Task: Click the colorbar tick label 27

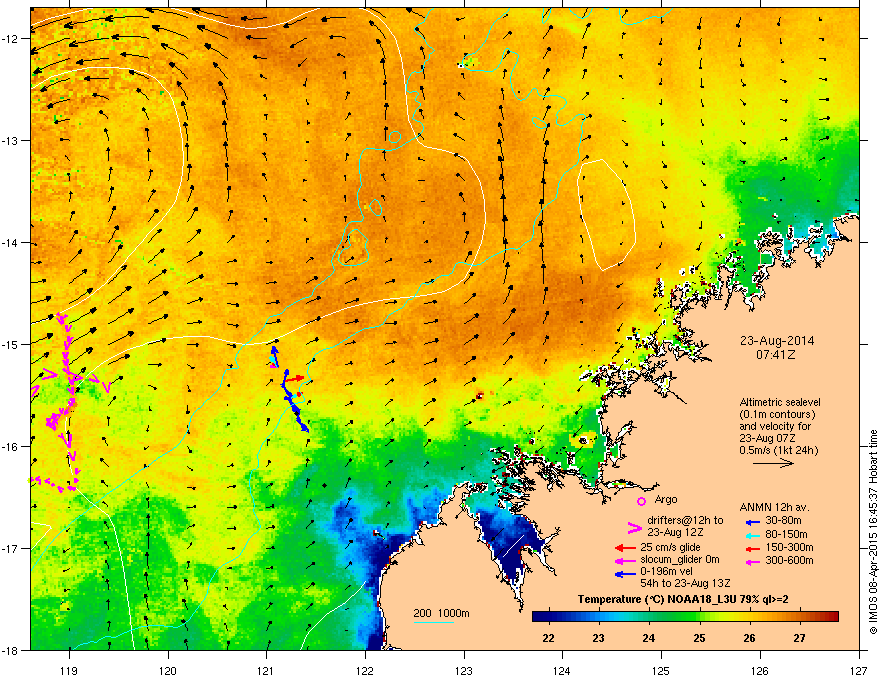Action: pos(799,638)
